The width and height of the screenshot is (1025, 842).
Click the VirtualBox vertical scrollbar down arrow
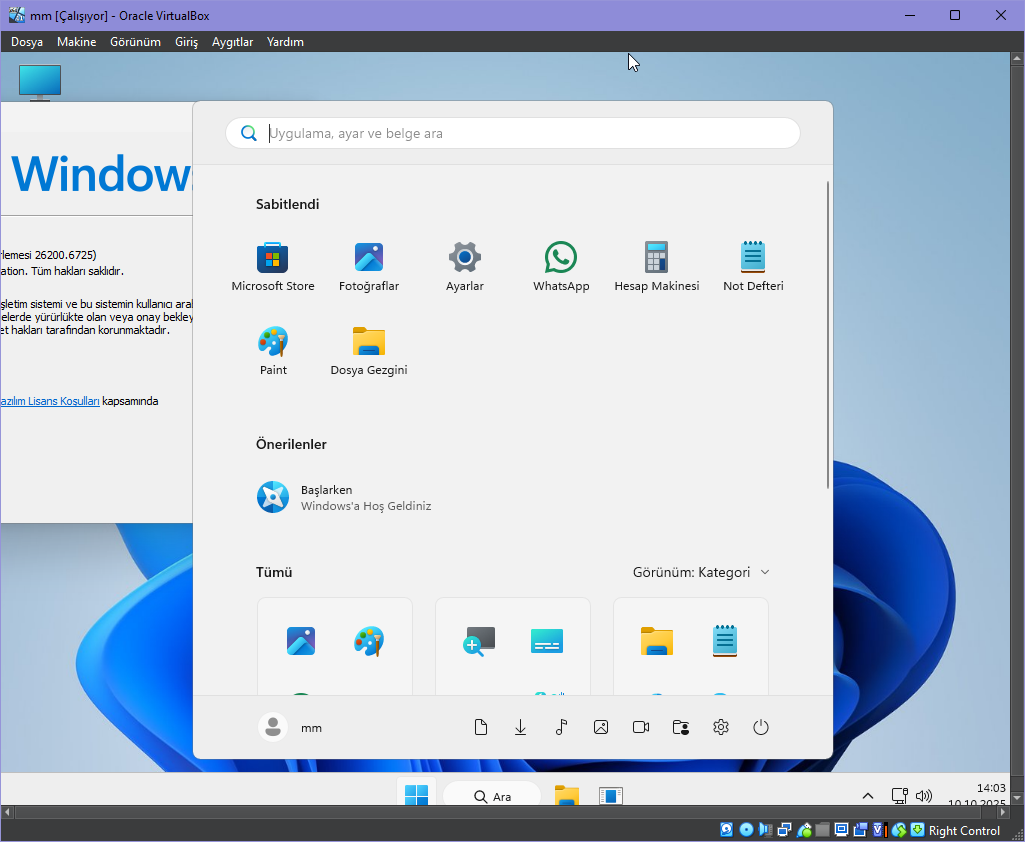pyautogui.click(x=1017, y=798)
